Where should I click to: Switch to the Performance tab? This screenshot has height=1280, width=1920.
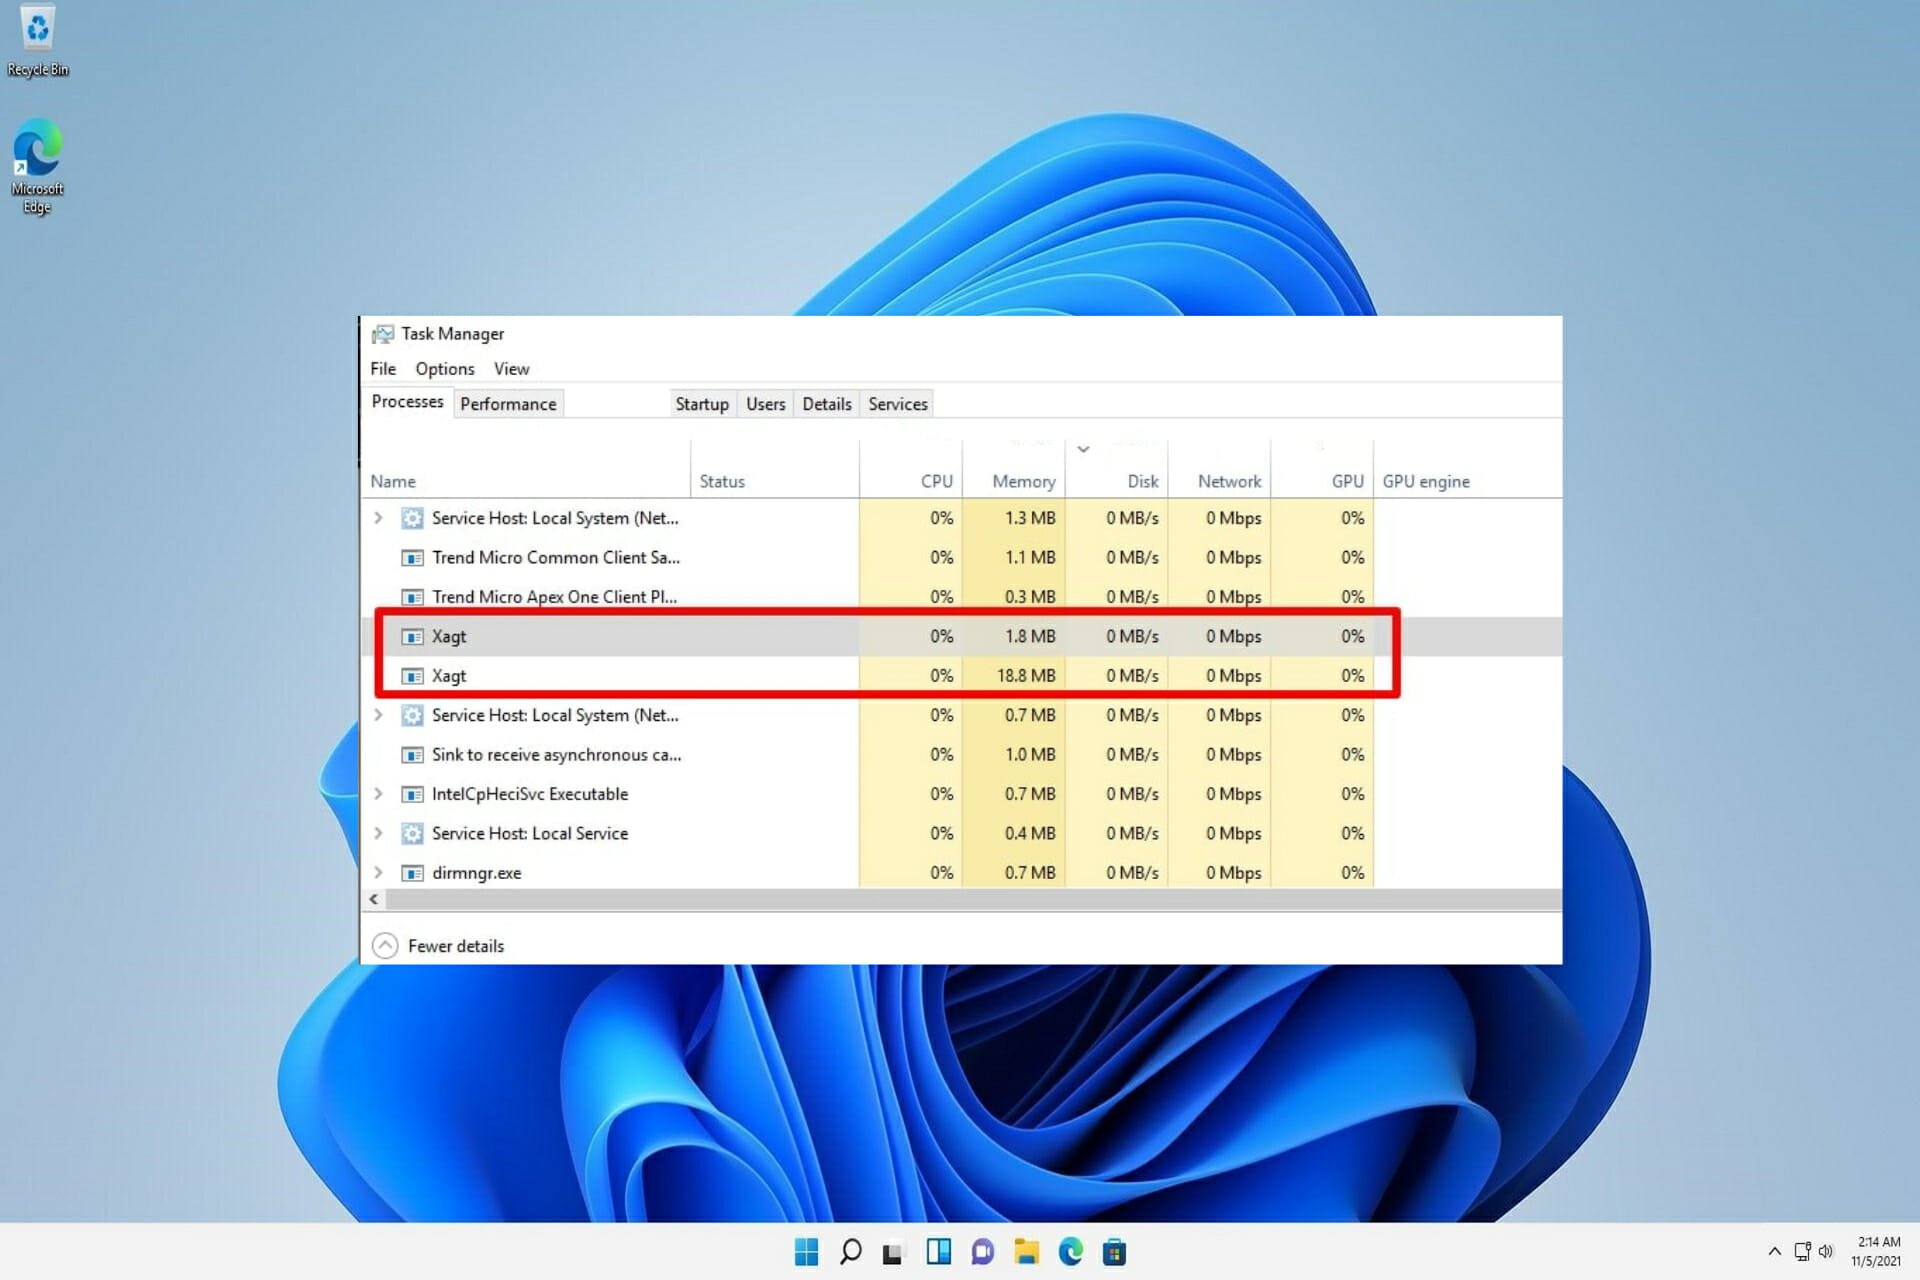click(508, 404)
